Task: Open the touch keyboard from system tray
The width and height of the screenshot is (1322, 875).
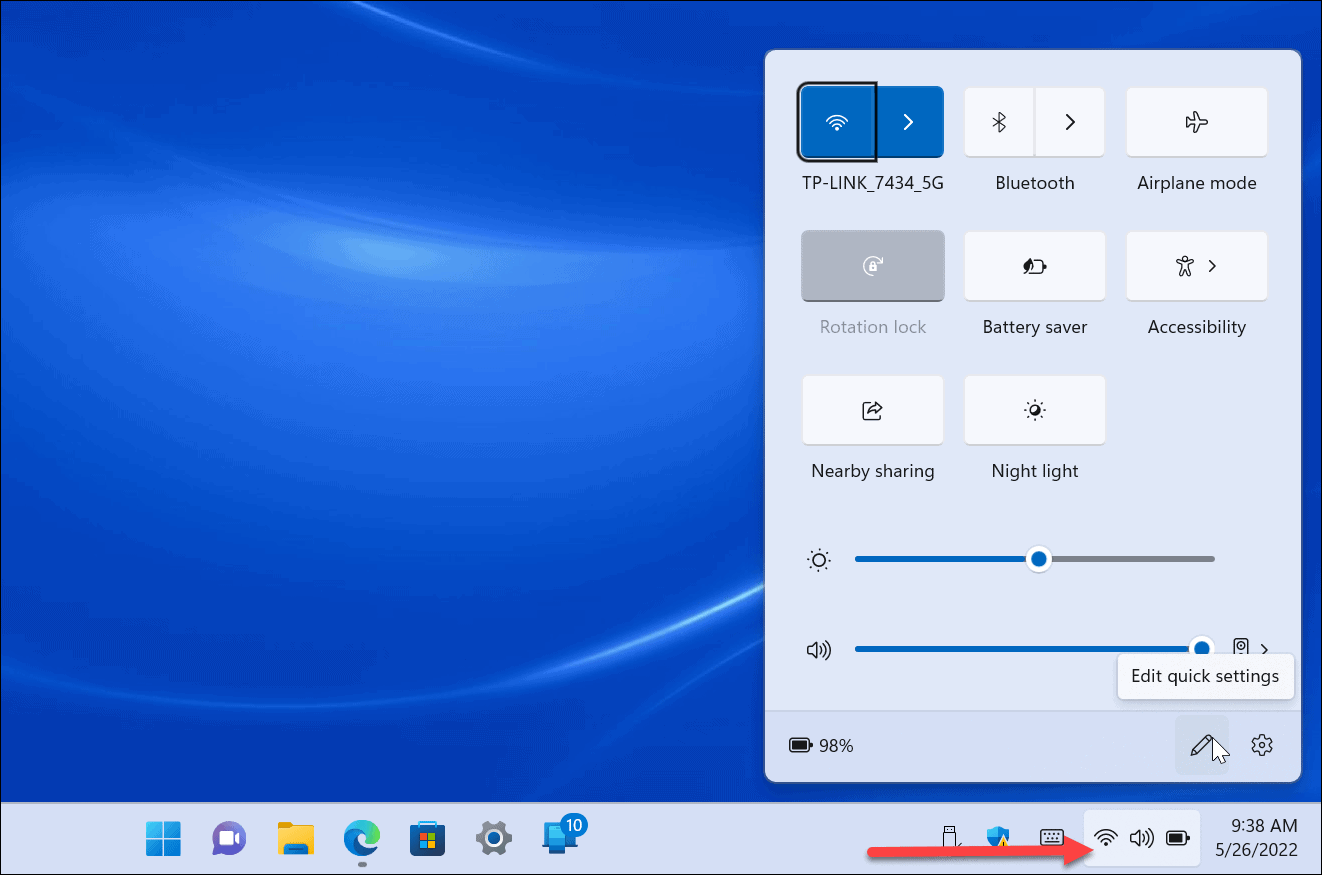Action: [x=1050, y=838]
